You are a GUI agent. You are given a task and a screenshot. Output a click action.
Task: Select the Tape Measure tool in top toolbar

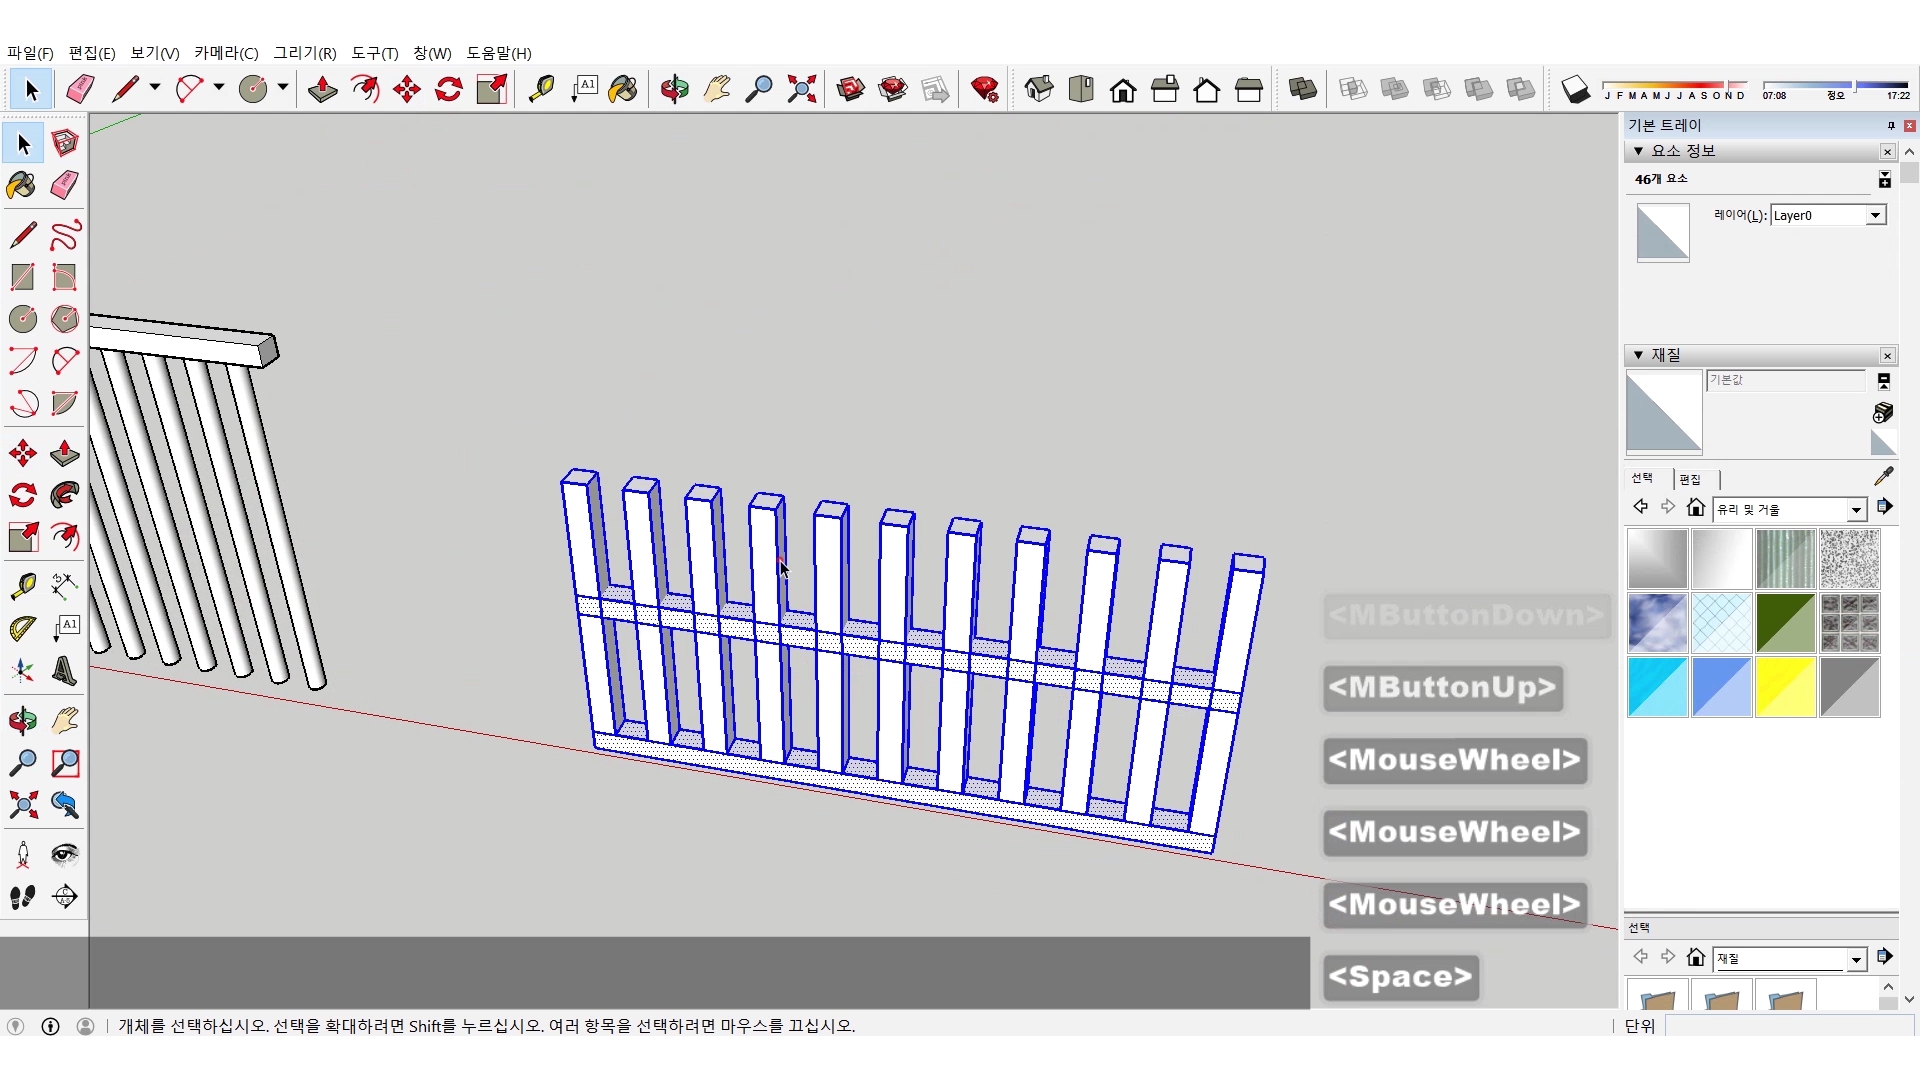[541, 89]
